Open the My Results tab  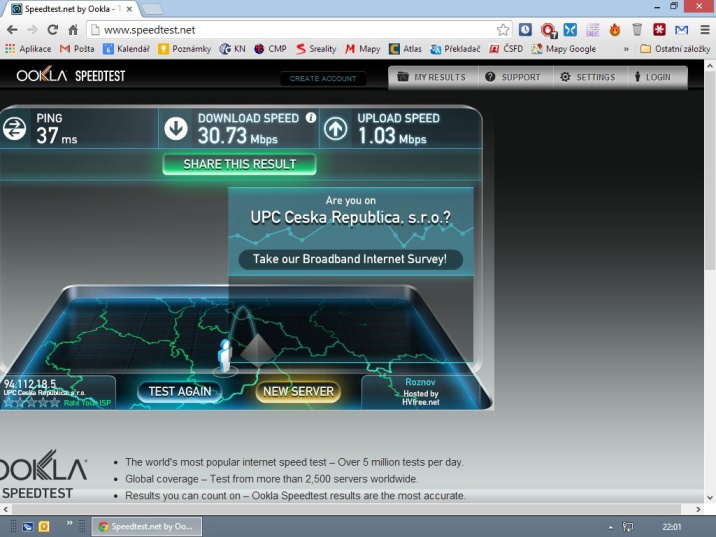(432, 77)
